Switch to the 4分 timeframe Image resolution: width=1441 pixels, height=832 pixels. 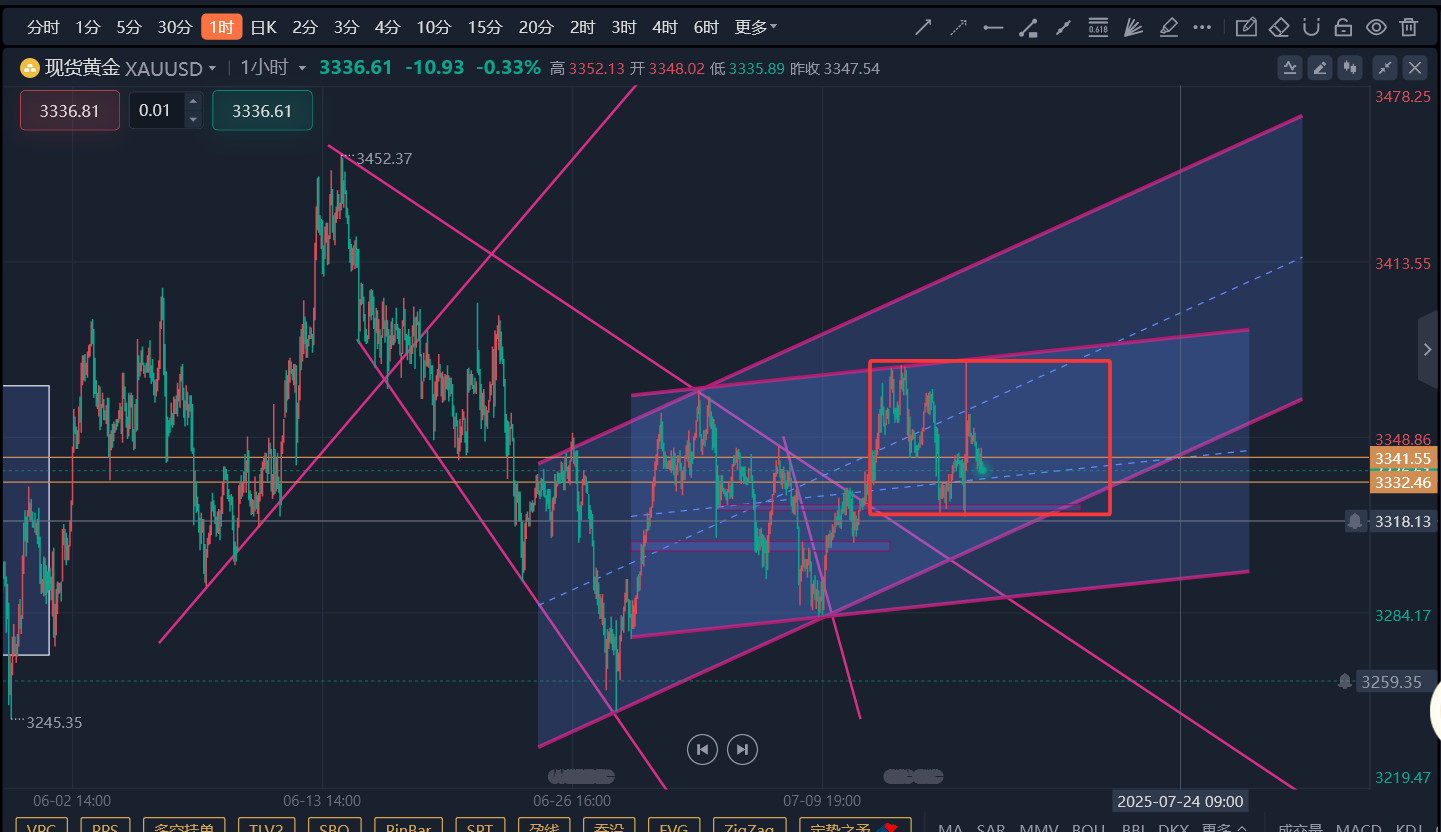(387, 27)
